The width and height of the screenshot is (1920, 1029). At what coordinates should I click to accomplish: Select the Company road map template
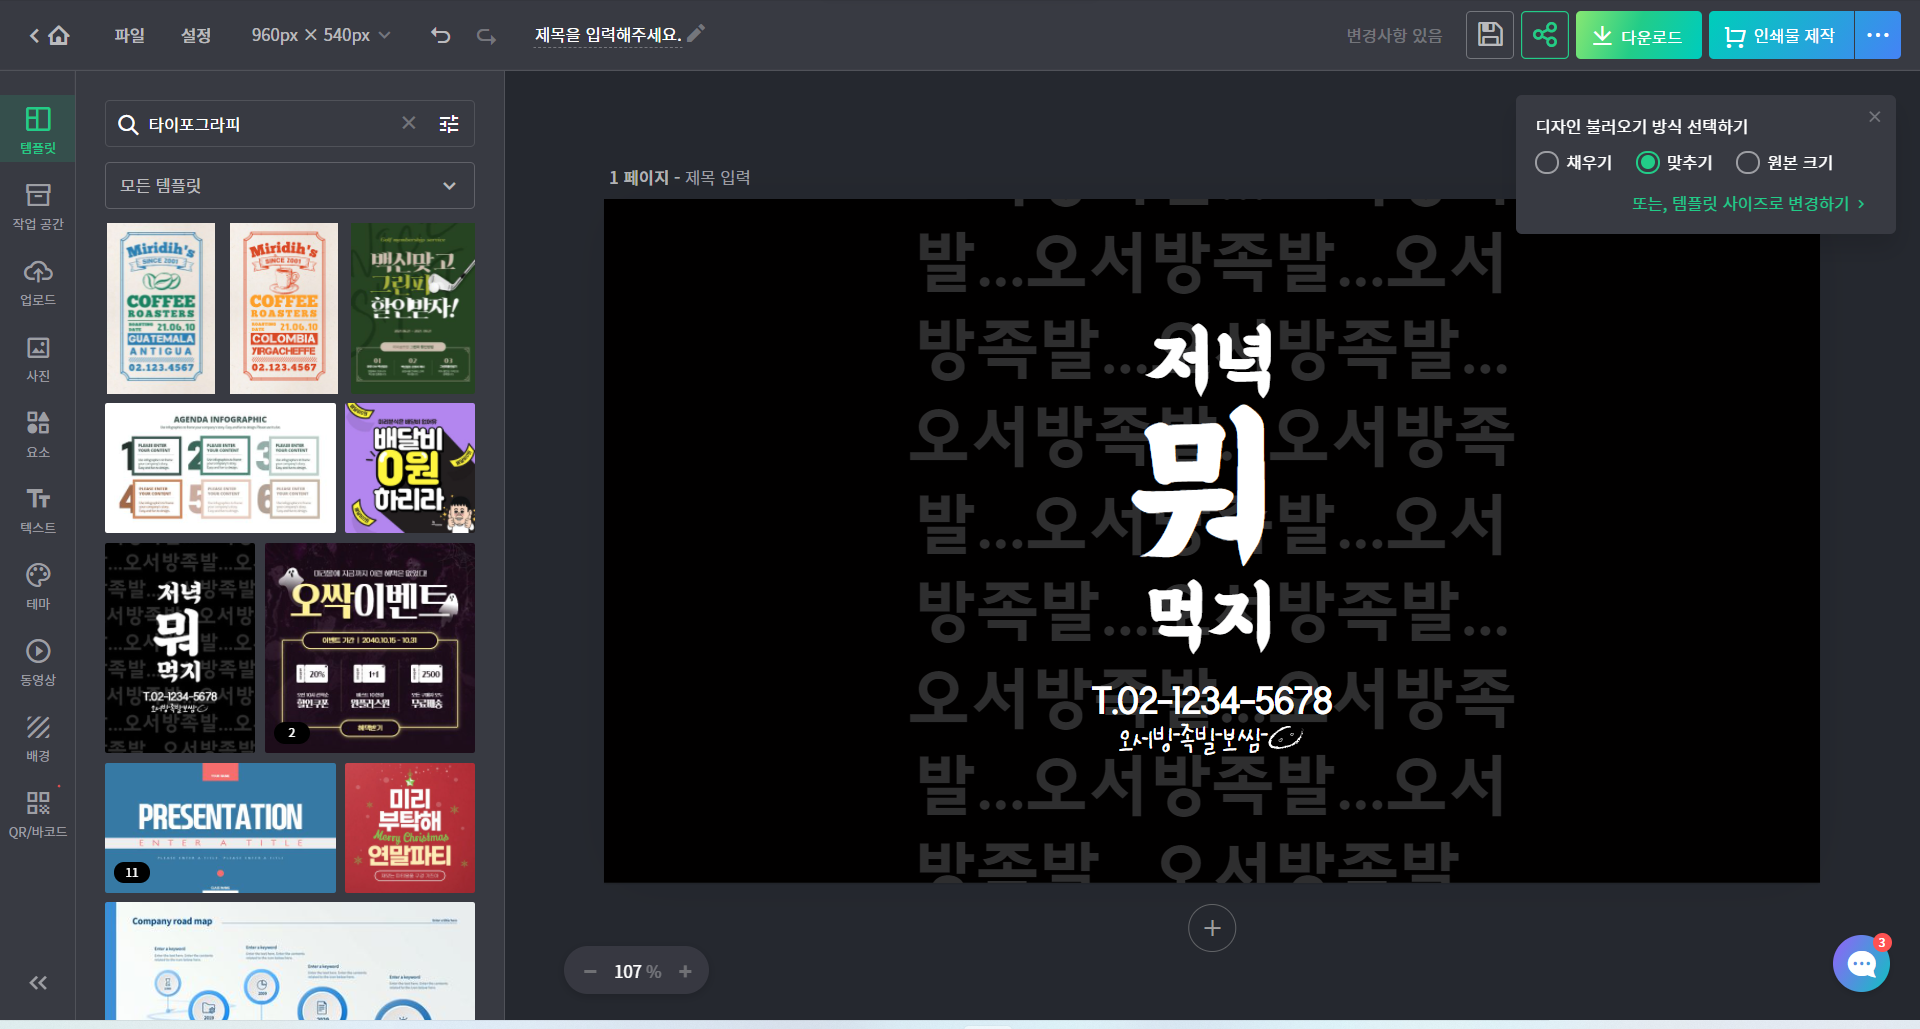290,961
